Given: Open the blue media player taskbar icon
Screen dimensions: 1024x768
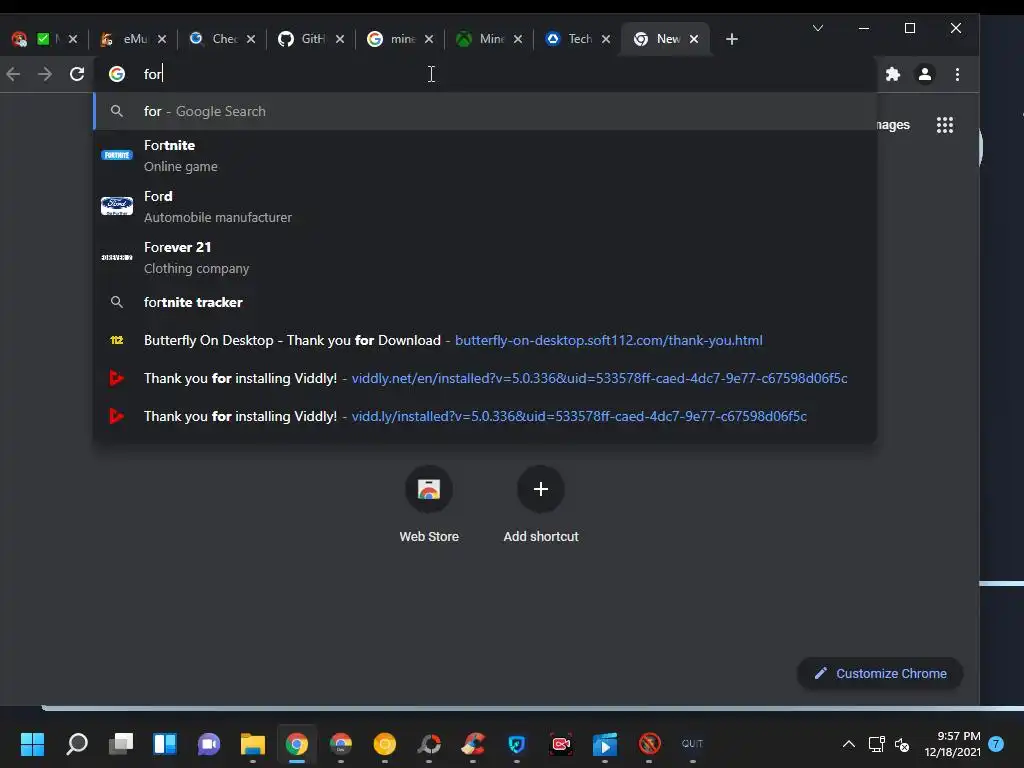Looking at the screenshot, I should [x=605, y=744].
